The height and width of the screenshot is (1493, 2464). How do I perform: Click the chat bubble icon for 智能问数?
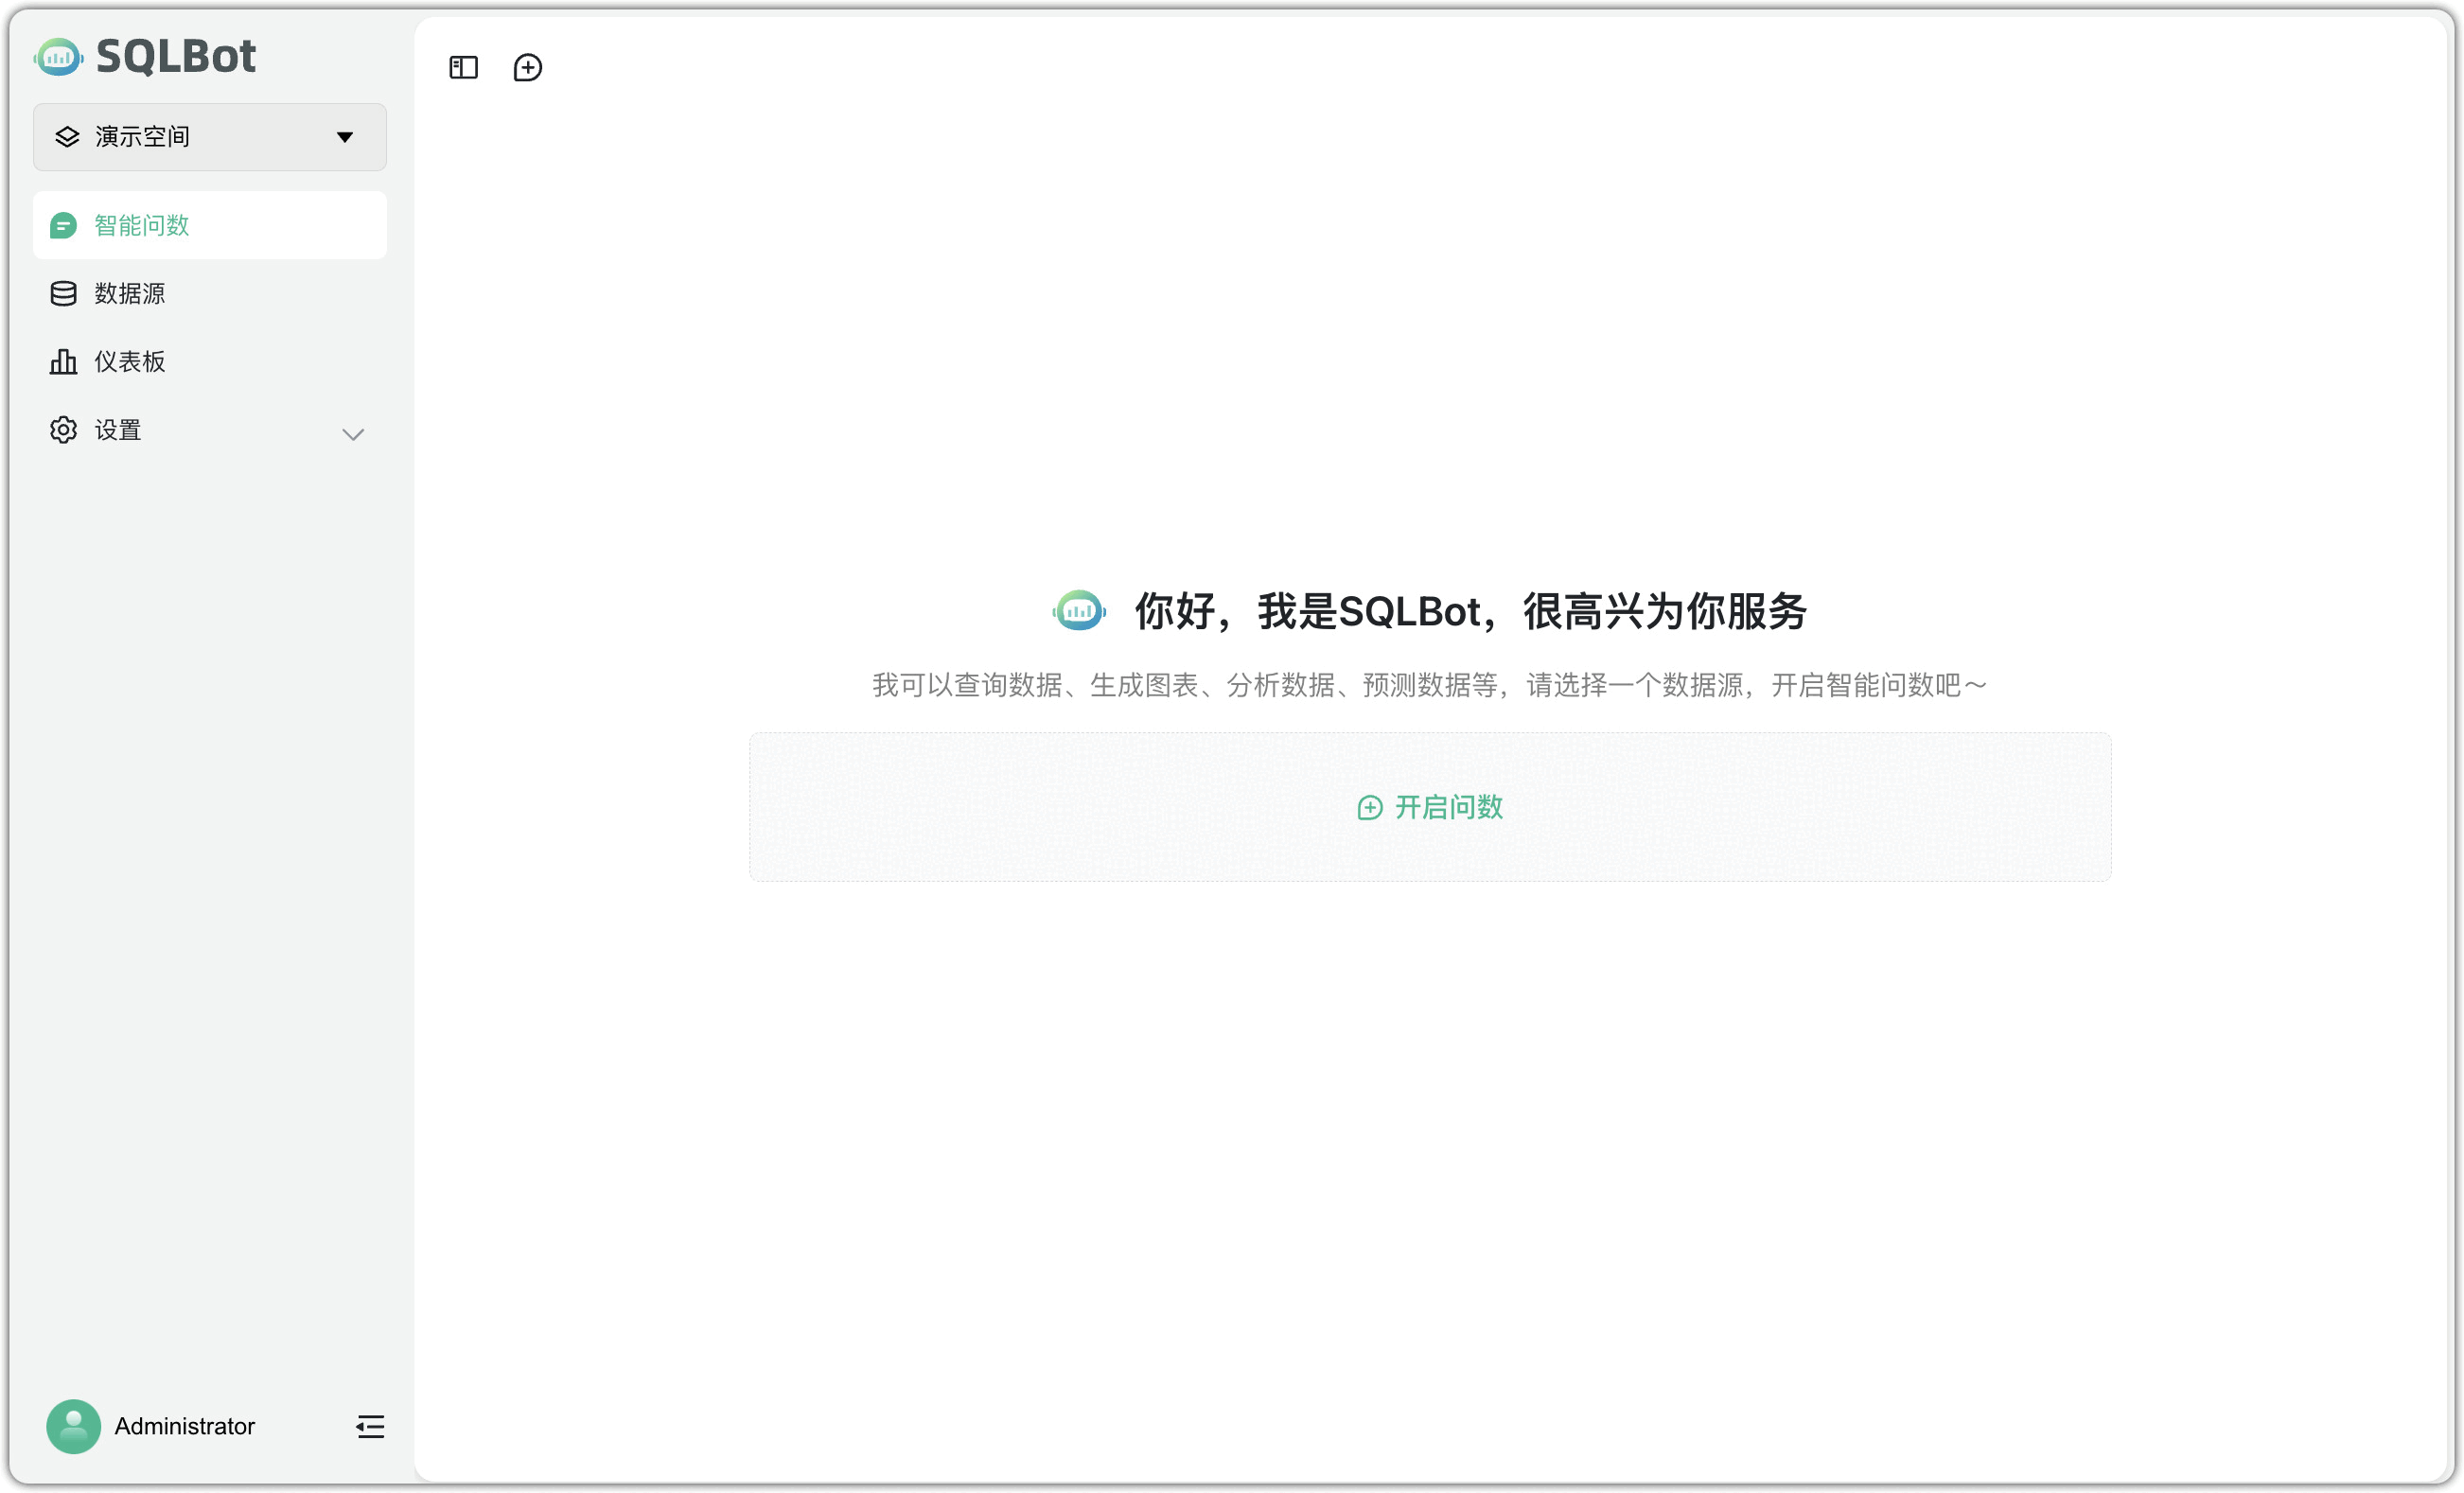coord(63,225)
